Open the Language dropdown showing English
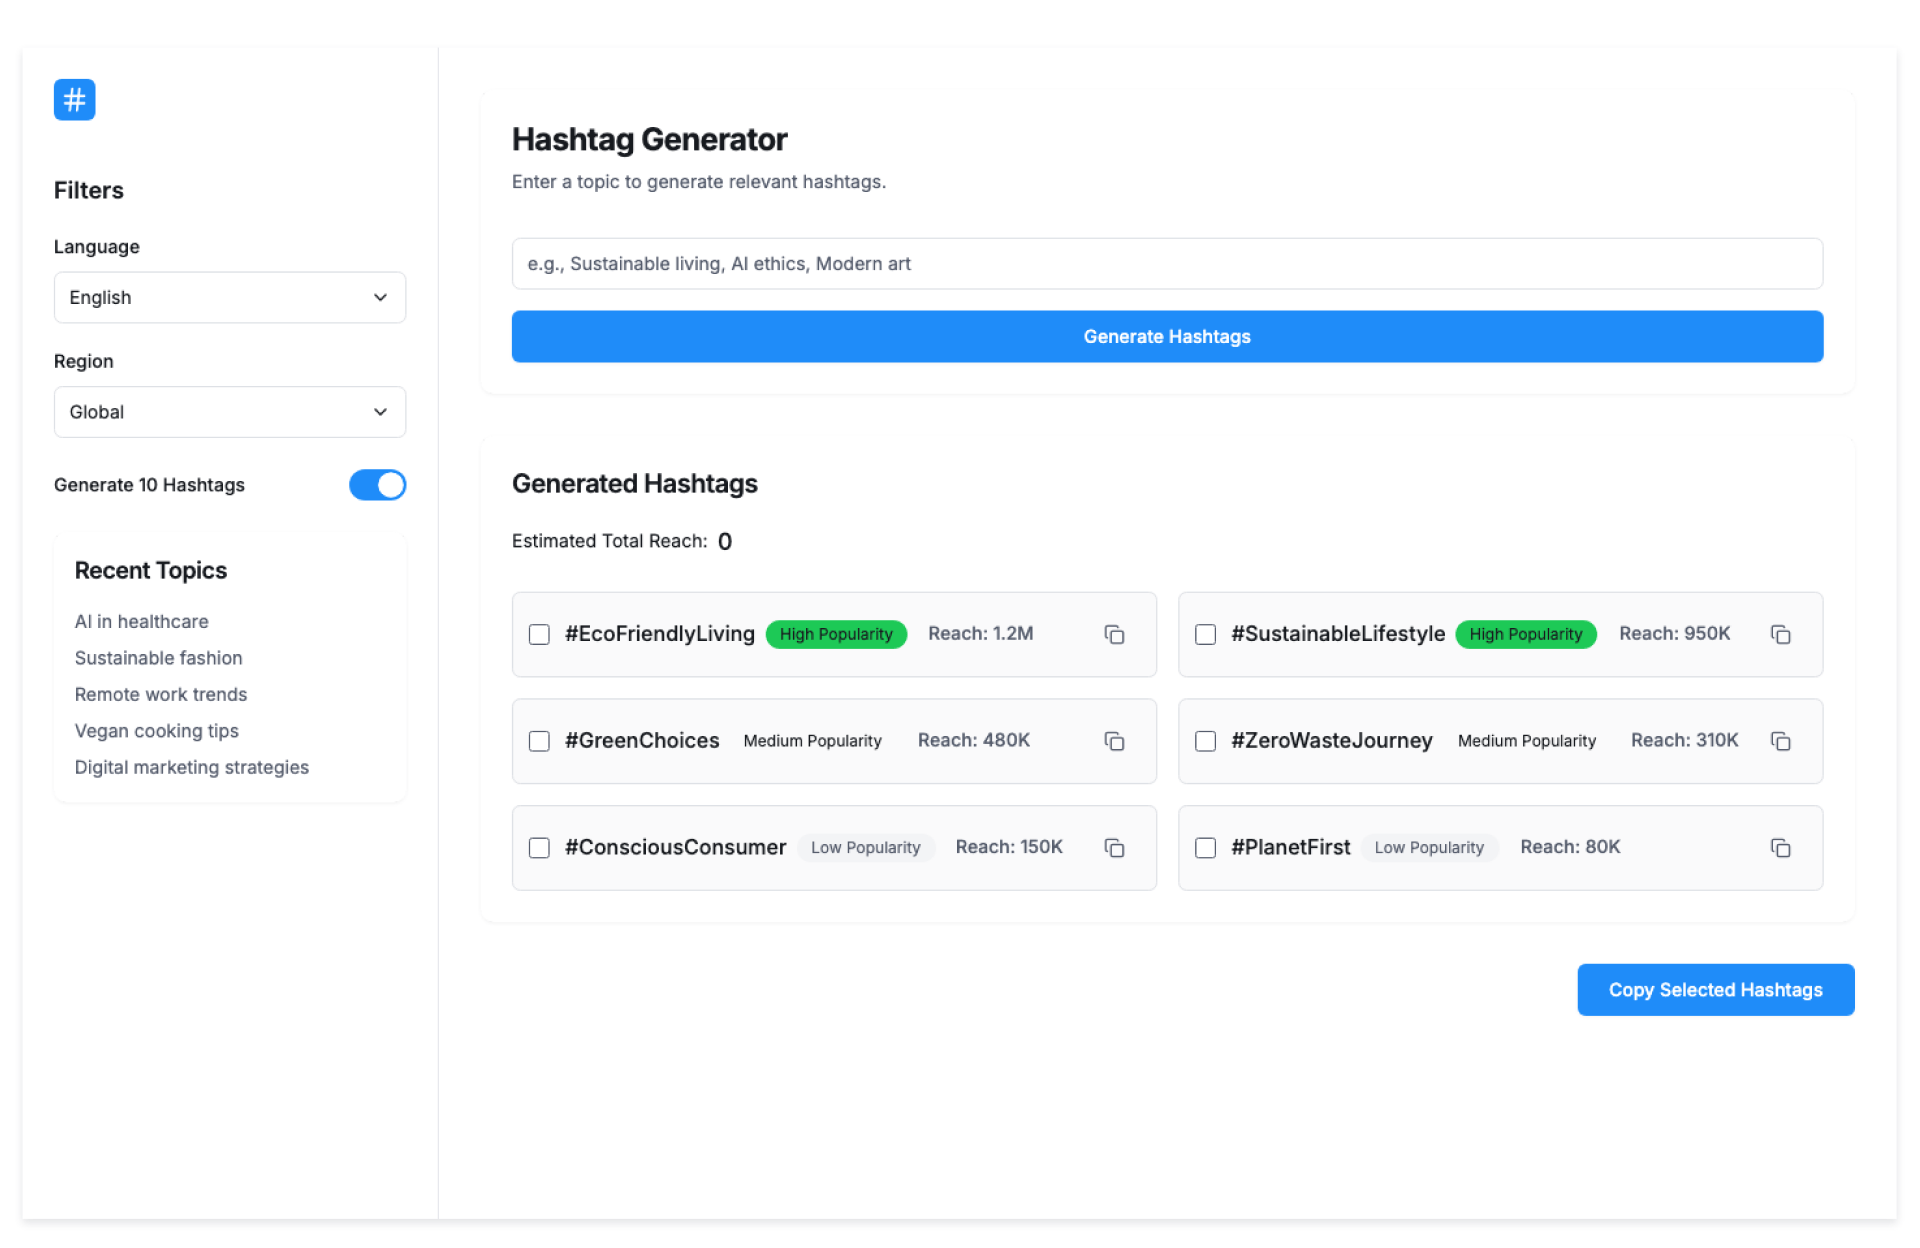 click(x=229, y=298)
